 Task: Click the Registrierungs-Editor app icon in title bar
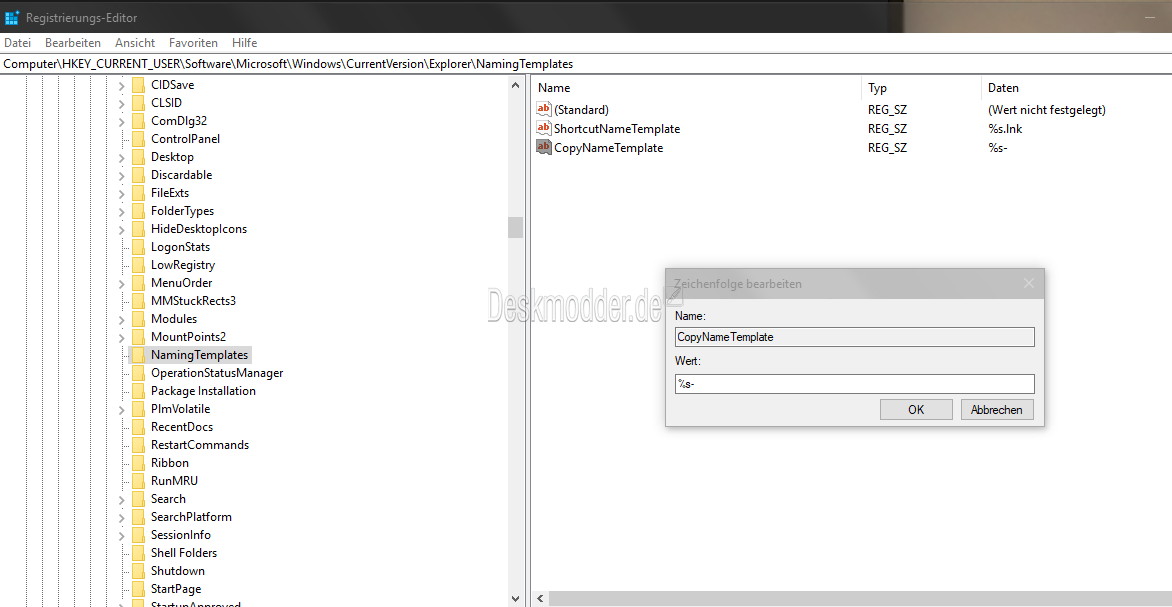(12, 16)
